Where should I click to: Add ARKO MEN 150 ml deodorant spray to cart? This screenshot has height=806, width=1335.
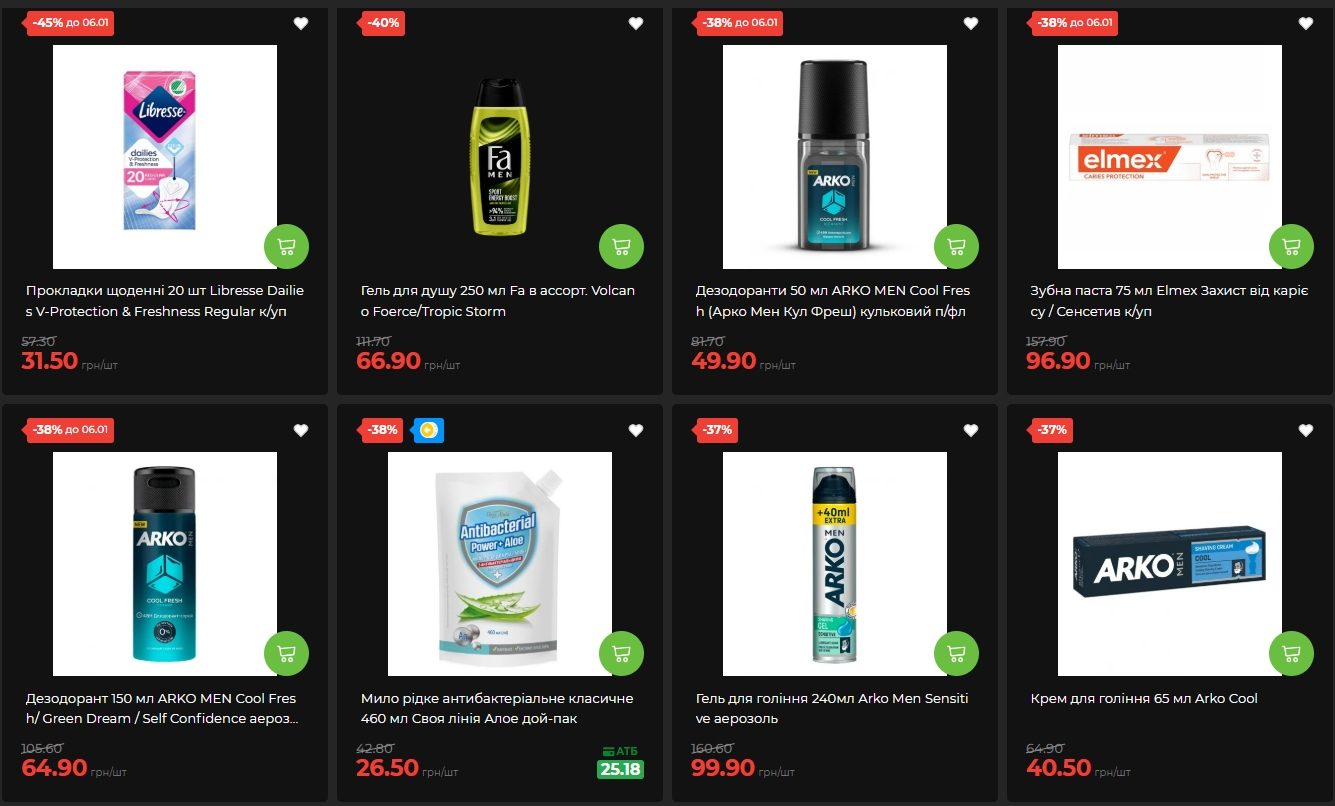pos(287,653)
